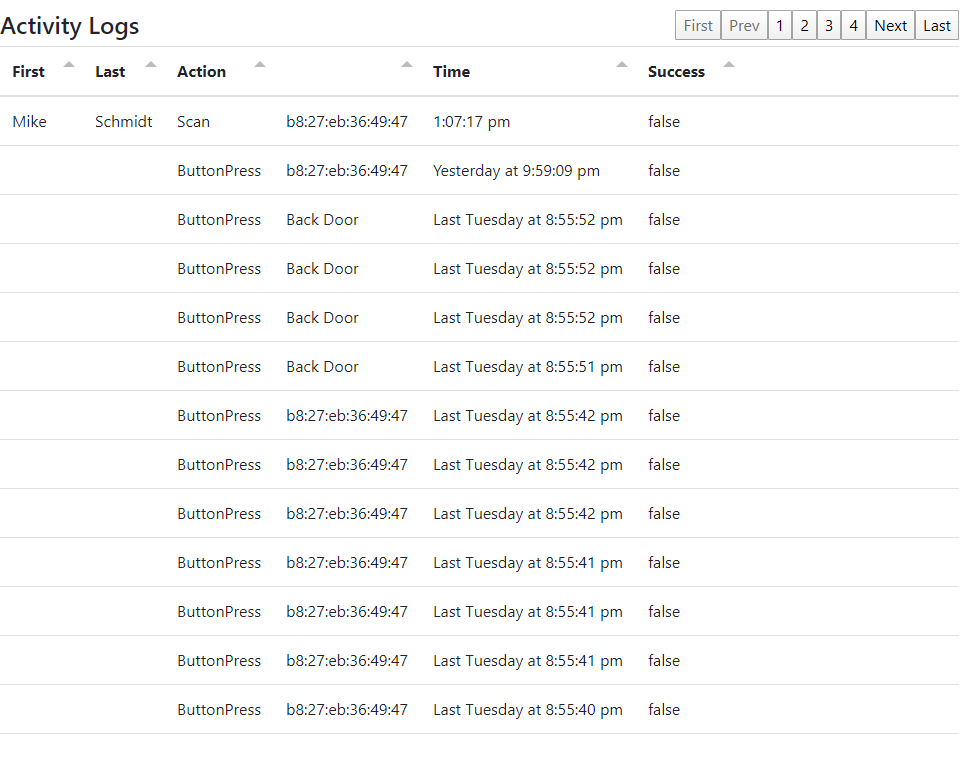
Task: Go to page 2 of activity logs
Action: point(804,24)
